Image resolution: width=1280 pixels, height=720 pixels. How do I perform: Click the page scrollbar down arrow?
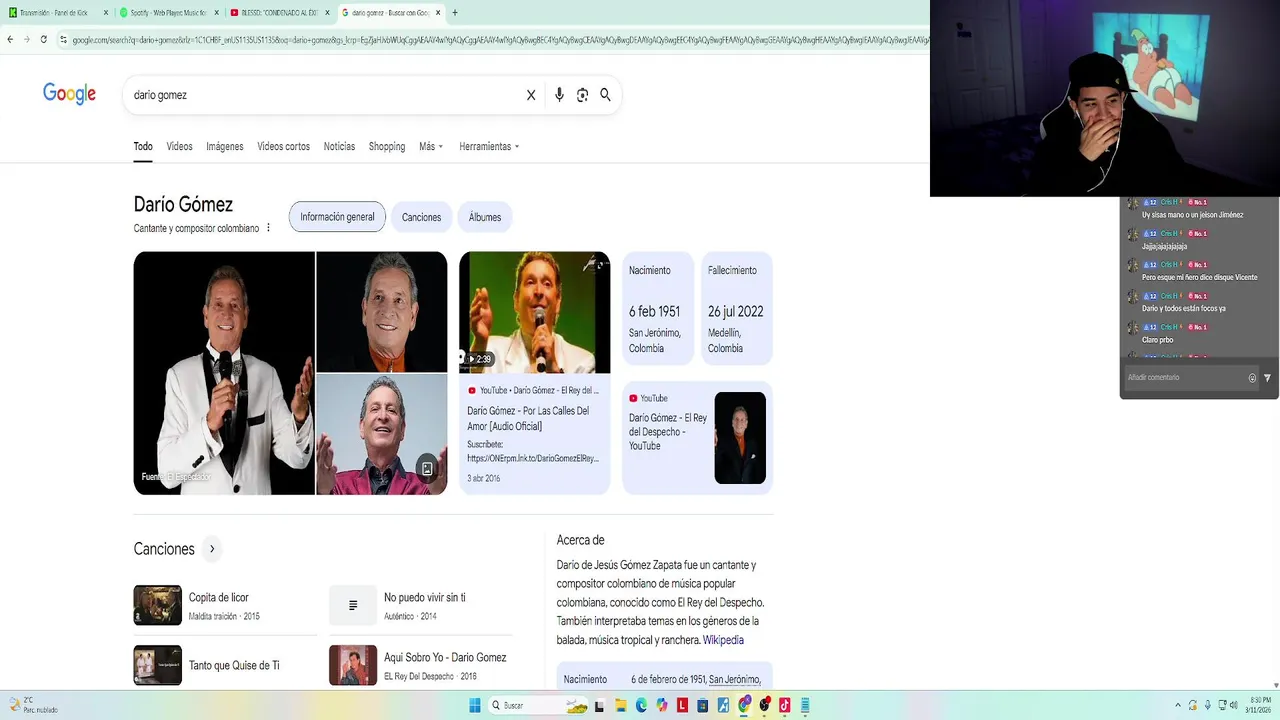[1276, 686]
